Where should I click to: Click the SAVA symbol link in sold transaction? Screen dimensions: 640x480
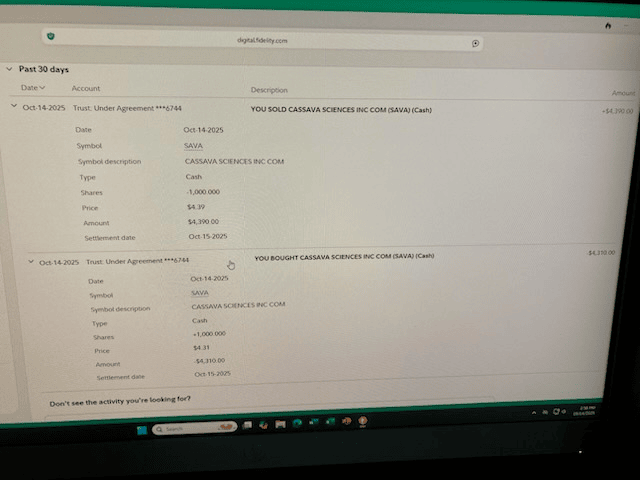tap(193, 146)
